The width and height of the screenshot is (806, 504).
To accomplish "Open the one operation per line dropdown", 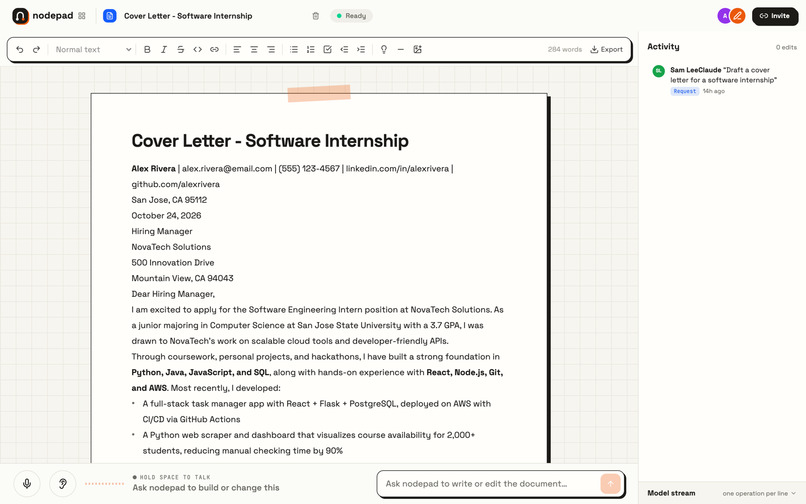I will coord(759,493).
